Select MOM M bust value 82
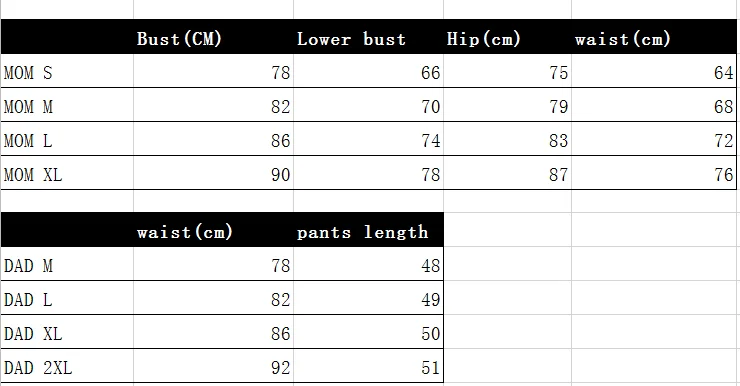The height and width of the screenshot is (386, 740). tap(213, 105)
